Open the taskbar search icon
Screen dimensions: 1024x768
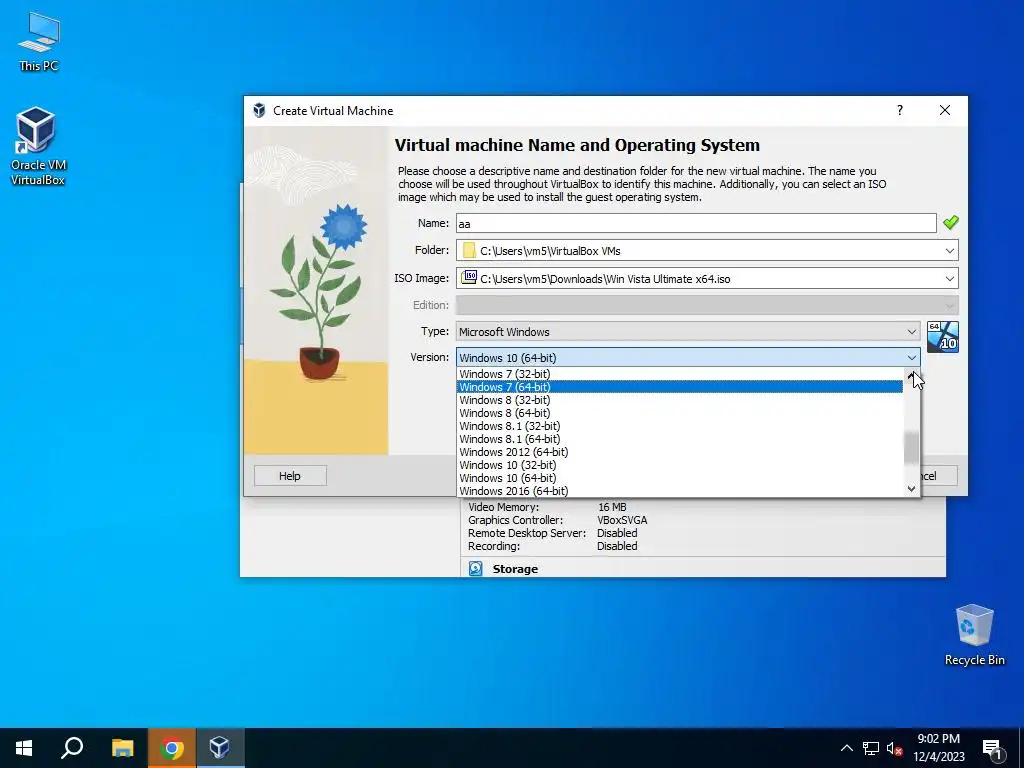[x=72, y=748]
